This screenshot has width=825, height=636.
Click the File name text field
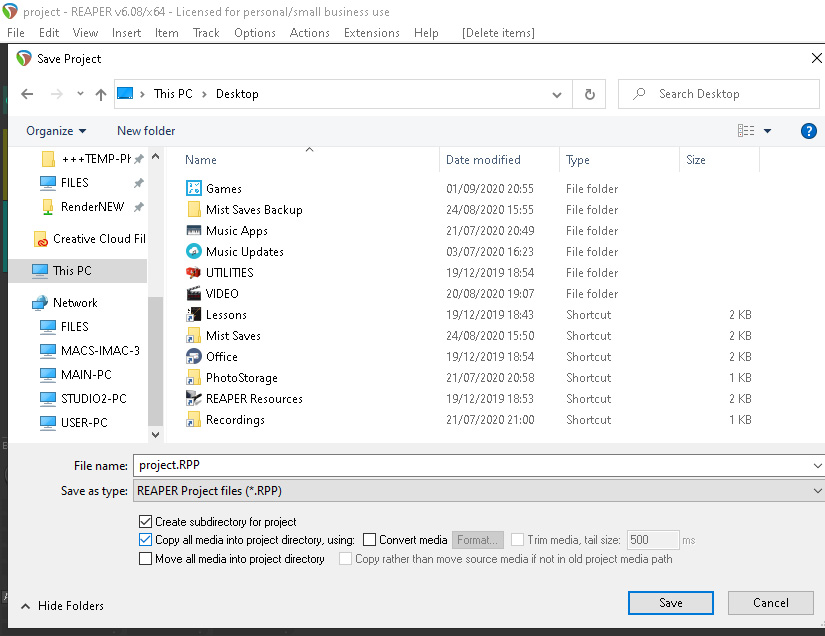(x=474, y=466)
